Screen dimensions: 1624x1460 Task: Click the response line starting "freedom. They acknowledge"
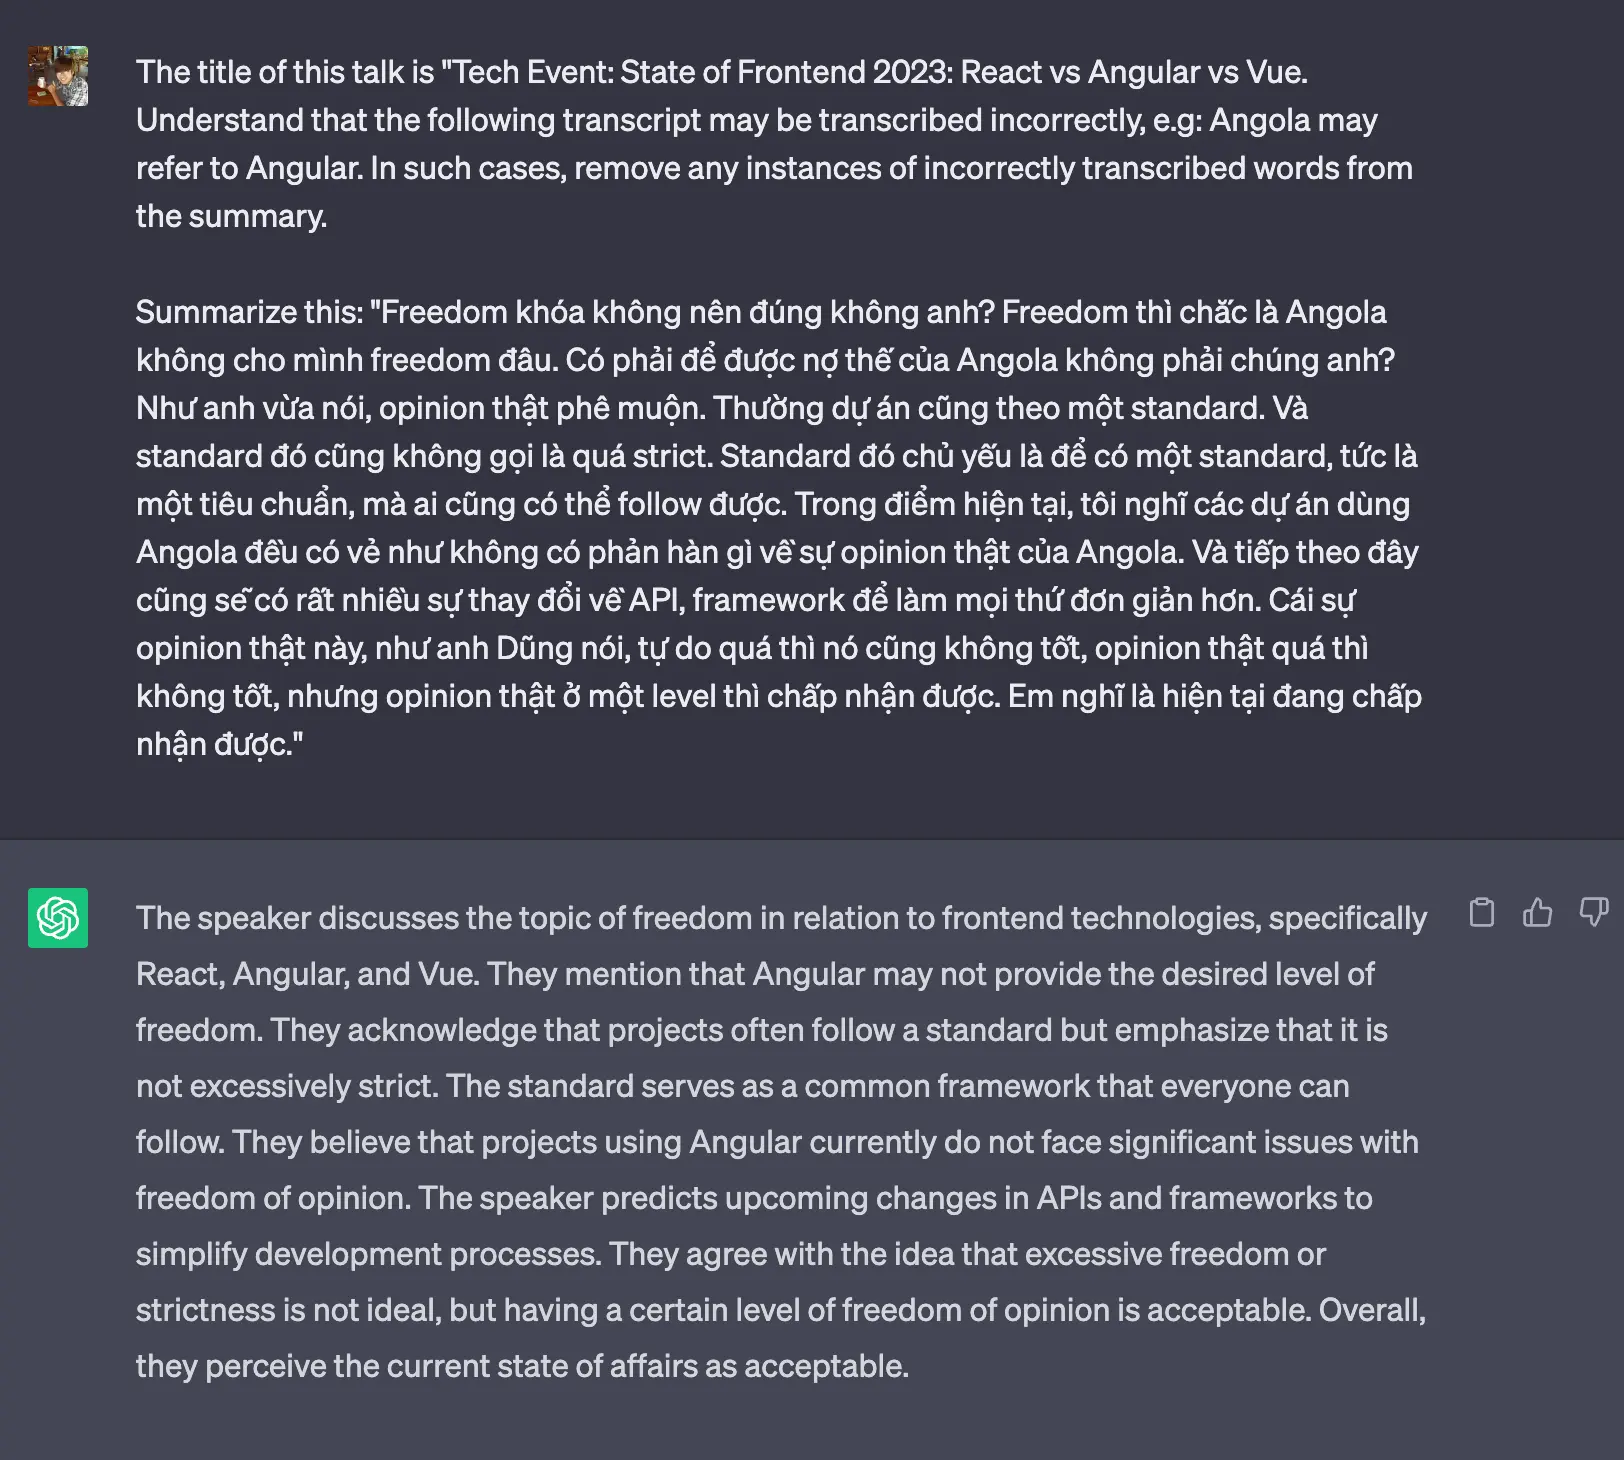762,1030
